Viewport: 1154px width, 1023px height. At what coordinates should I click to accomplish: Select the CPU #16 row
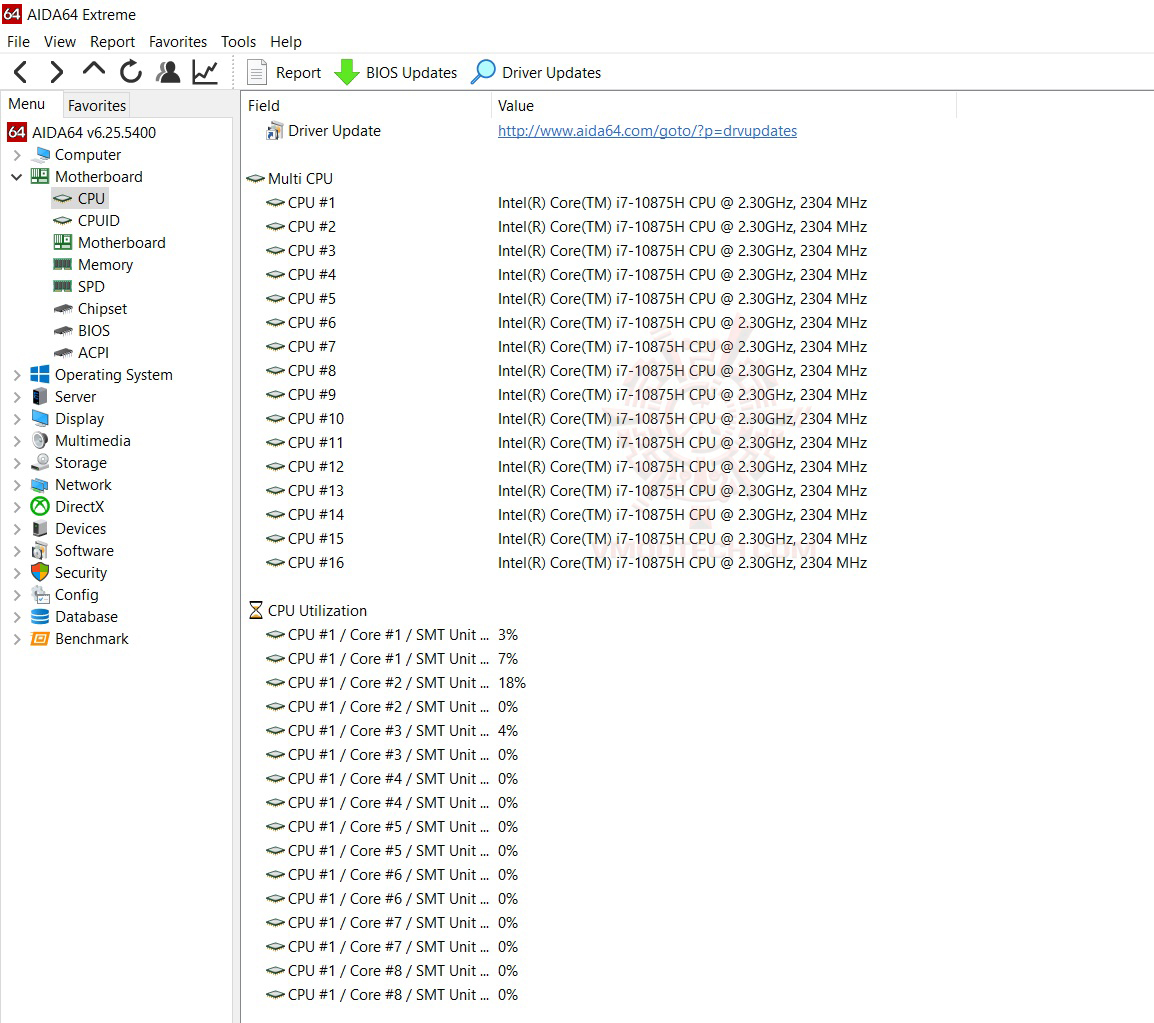point(567,563)
